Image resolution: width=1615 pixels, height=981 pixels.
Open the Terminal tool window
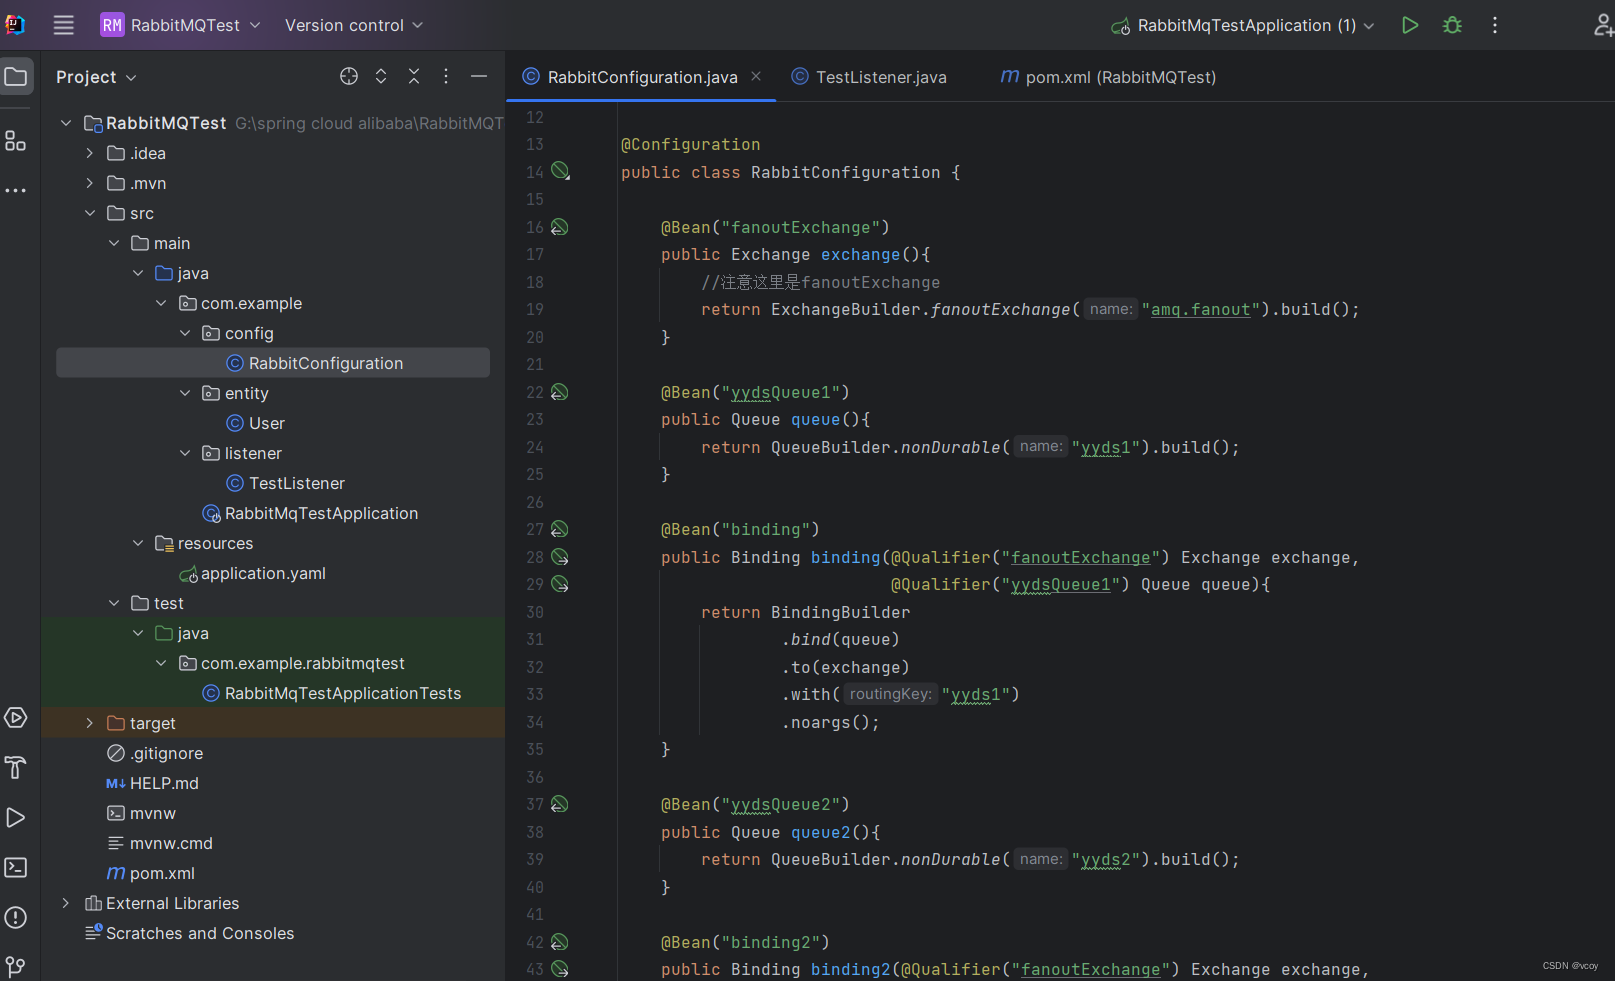[16, 867]
